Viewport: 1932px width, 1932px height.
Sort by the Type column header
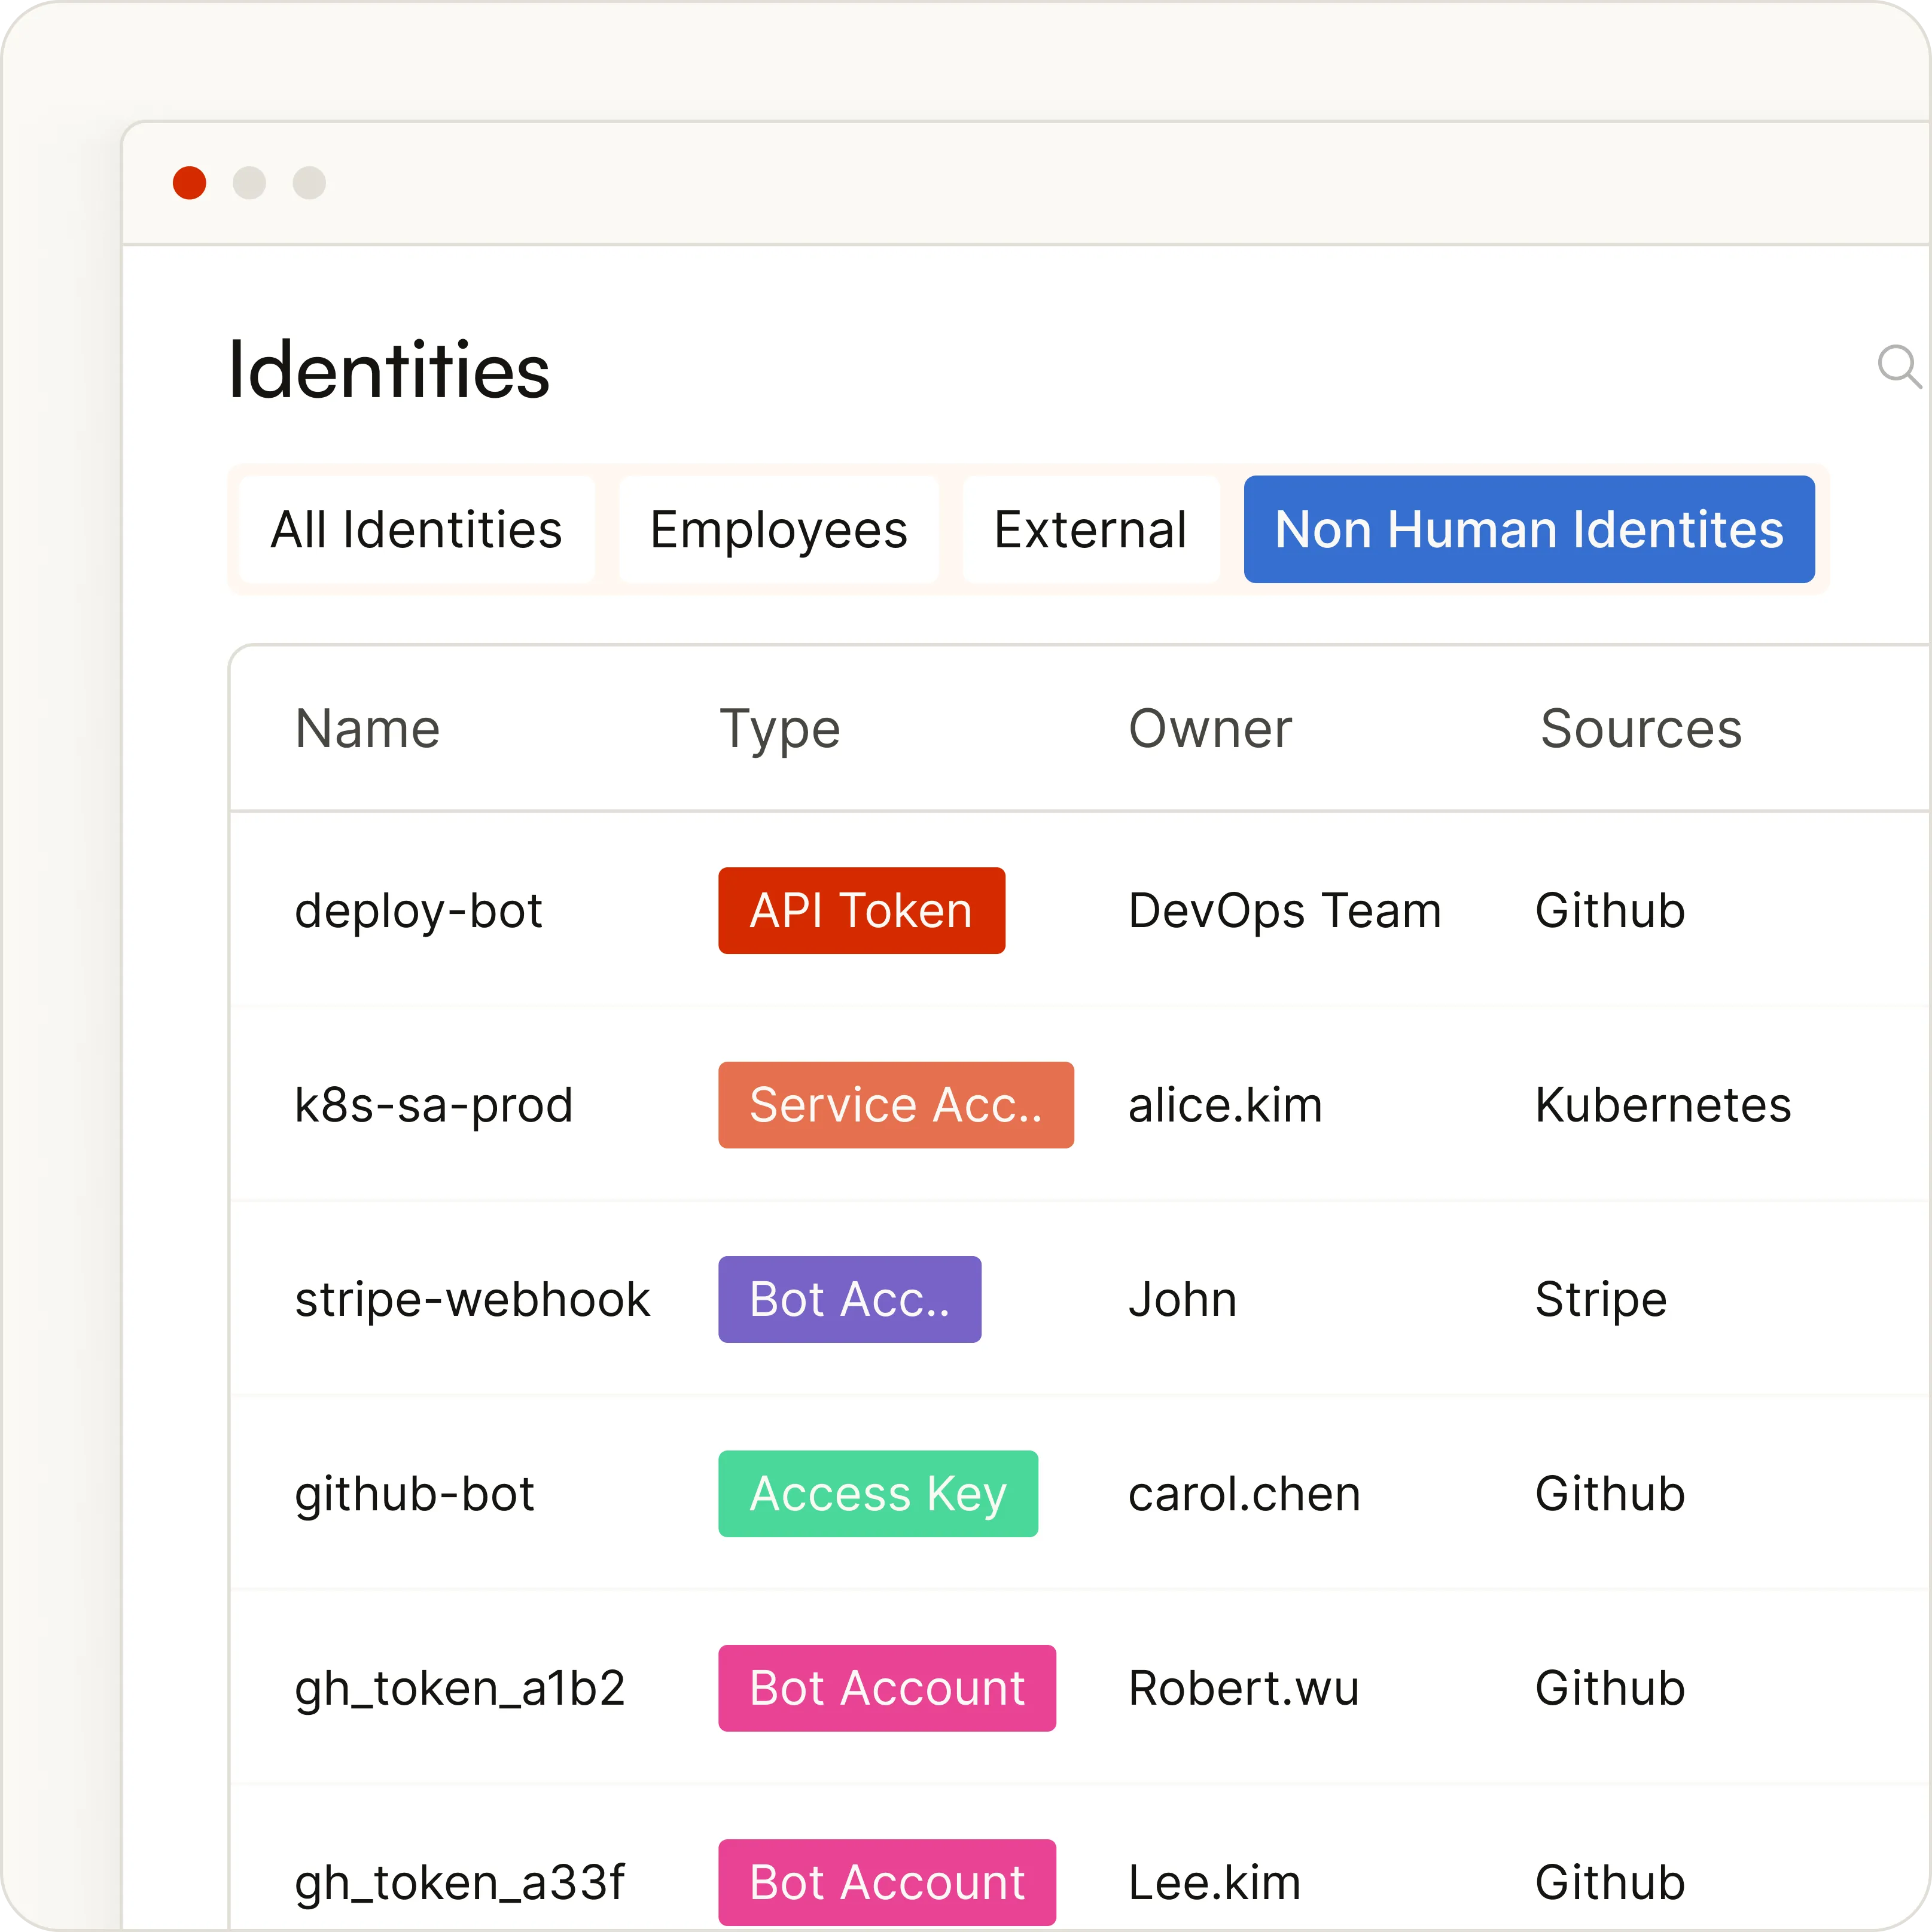click(x=779, y=728)
